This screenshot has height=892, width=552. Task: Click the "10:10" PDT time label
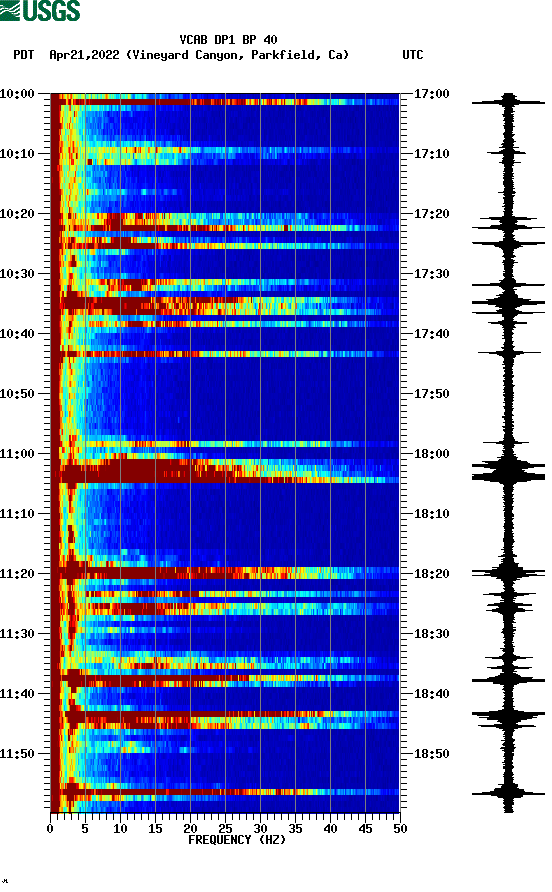17,154
